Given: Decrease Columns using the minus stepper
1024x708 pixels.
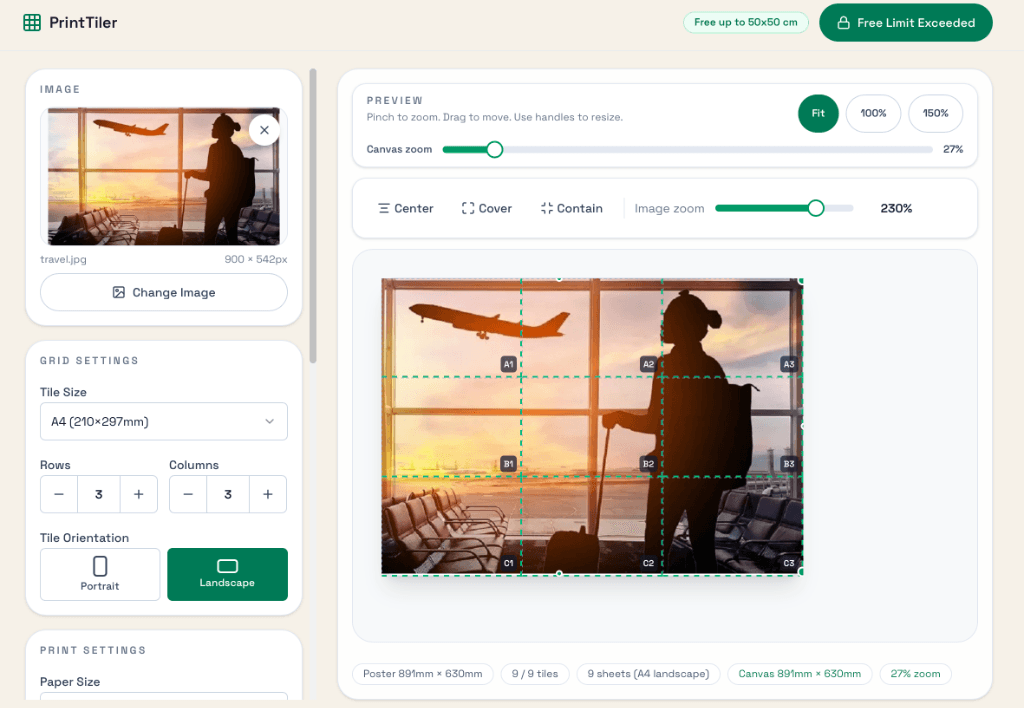Looking at the screenshot, I should click(x=188, y=494).
